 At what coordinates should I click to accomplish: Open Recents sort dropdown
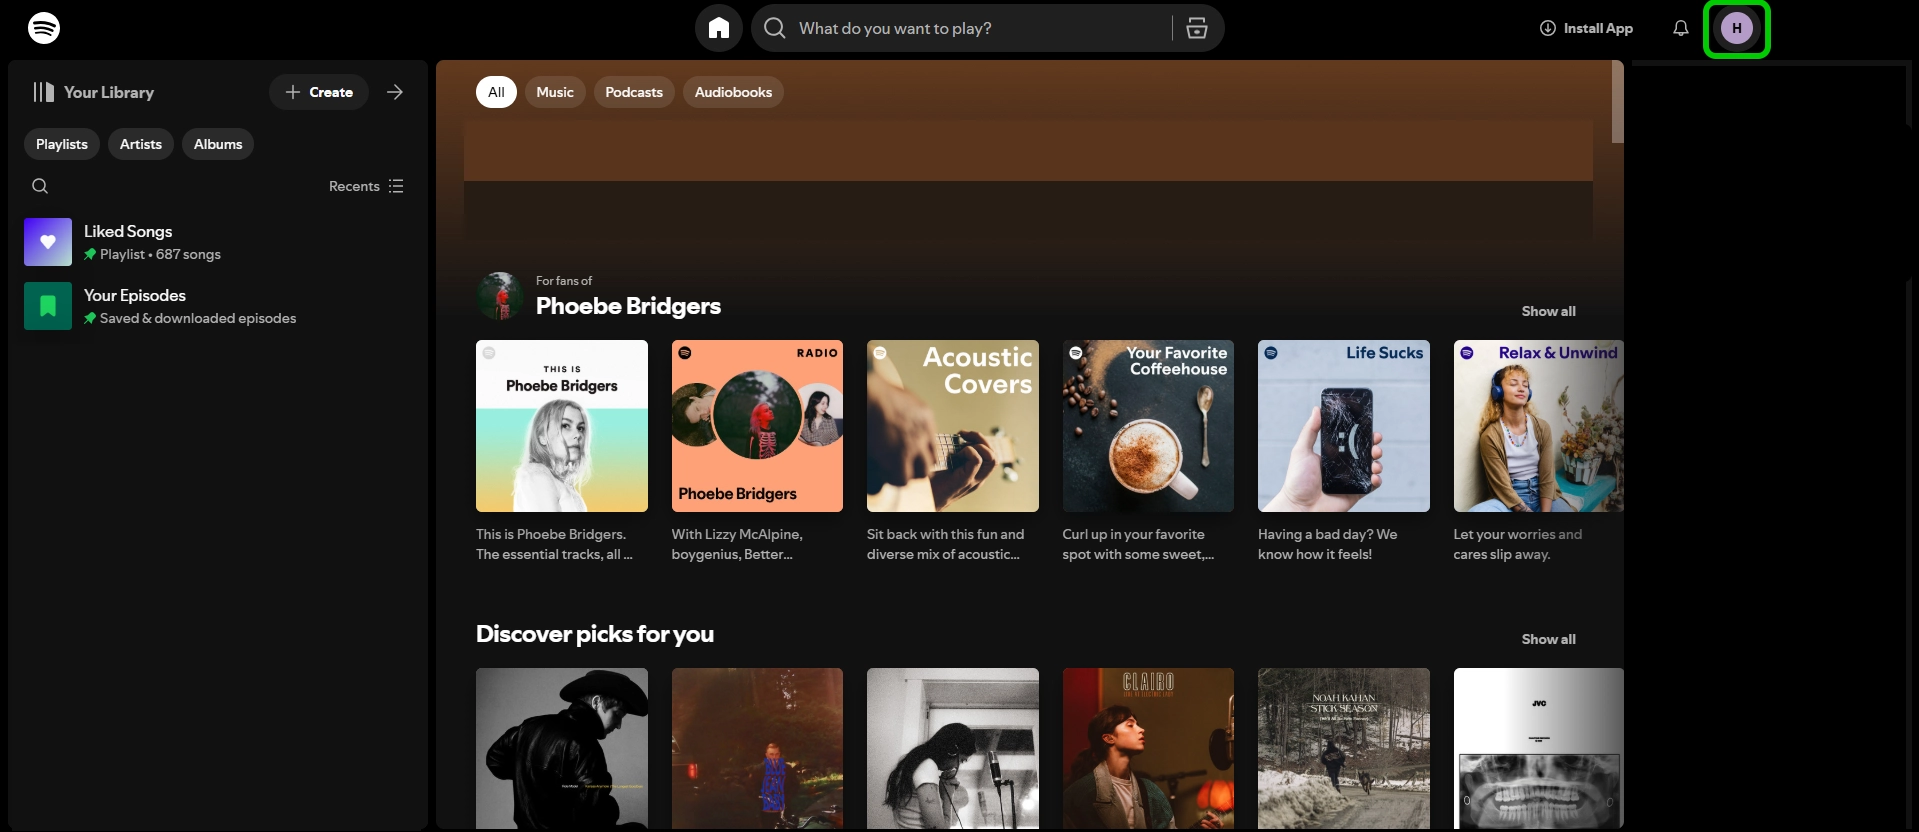[x=366, y=186]
